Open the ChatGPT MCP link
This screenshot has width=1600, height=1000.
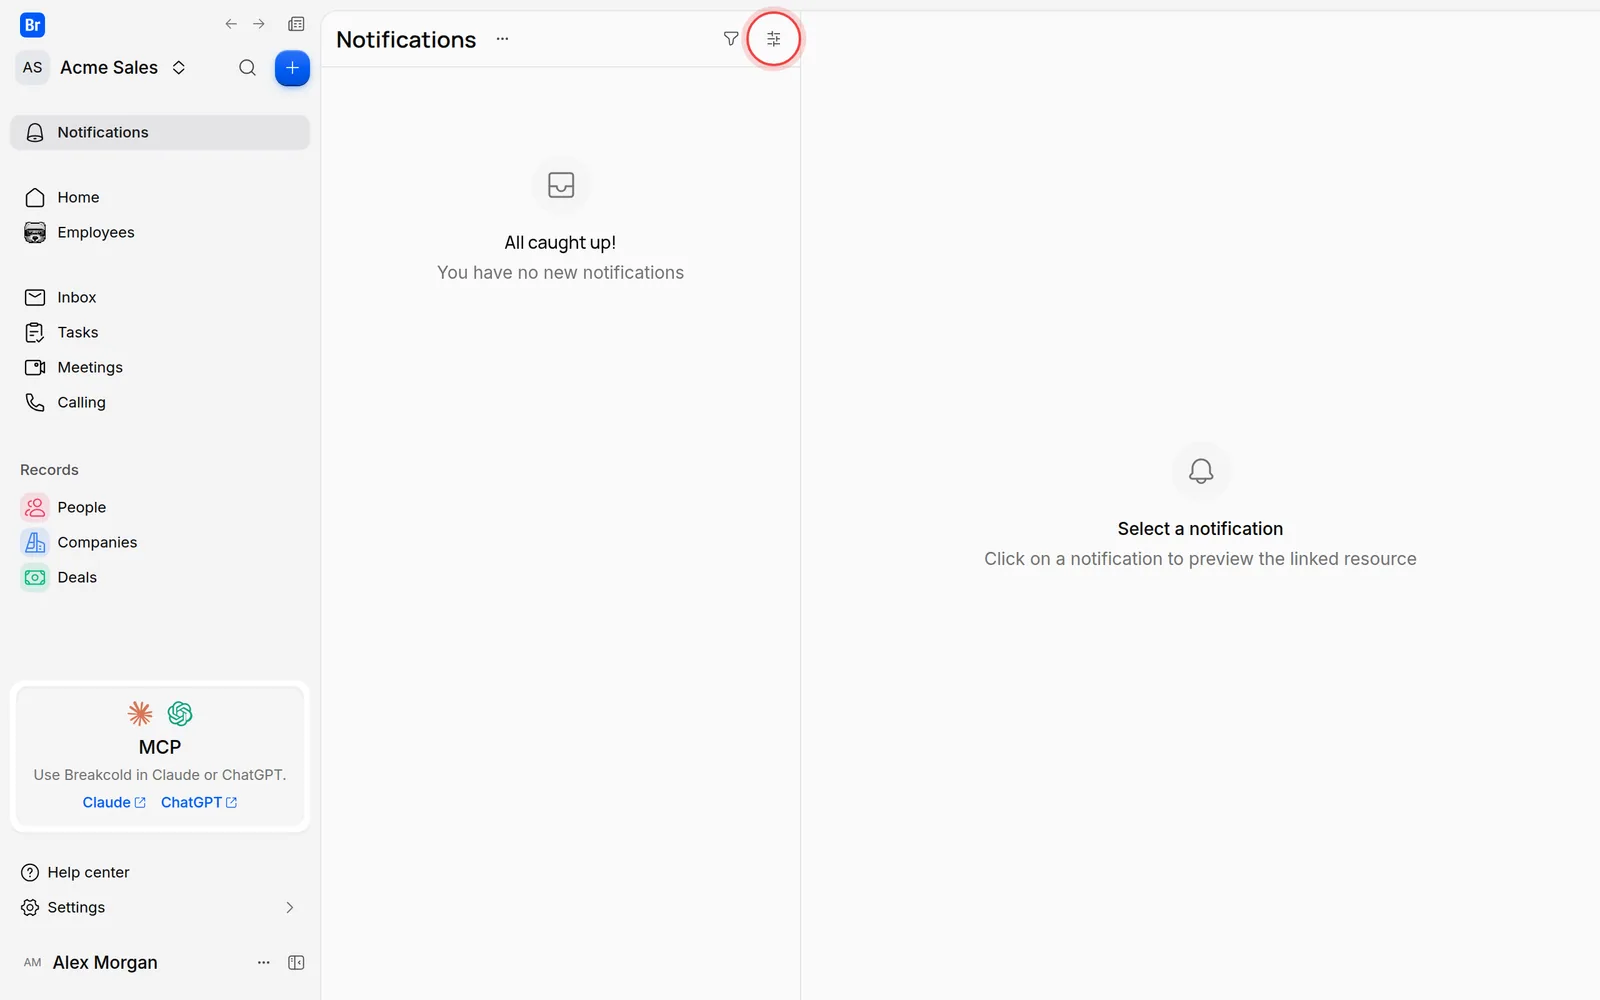199,802
